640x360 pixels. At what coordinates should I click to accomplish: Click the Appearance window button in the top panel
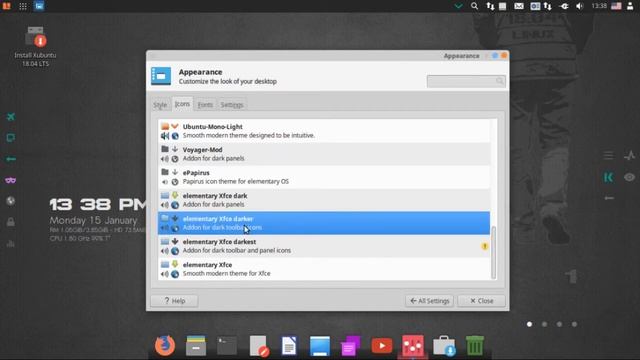click(x=39, y=6)
